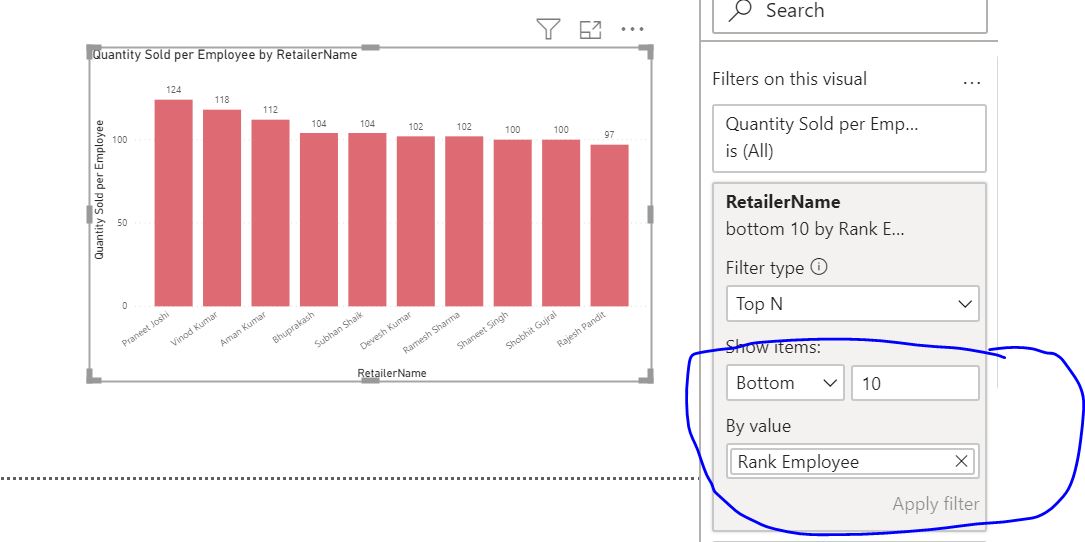Select the Ramesh Sharma bar
The width and height of the screenshot is (1085, 542).
[464, 221]
